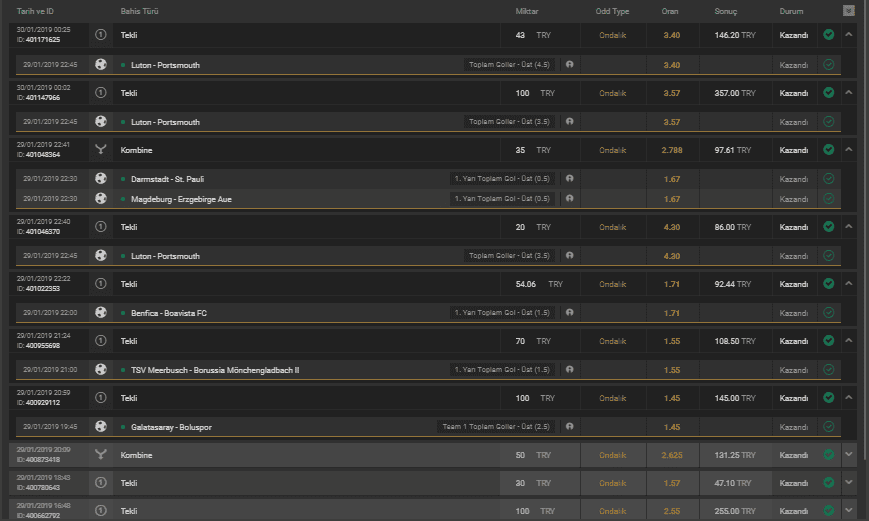
Task: Sort by the Tarih ve ID column header
Action: point(35,11)
